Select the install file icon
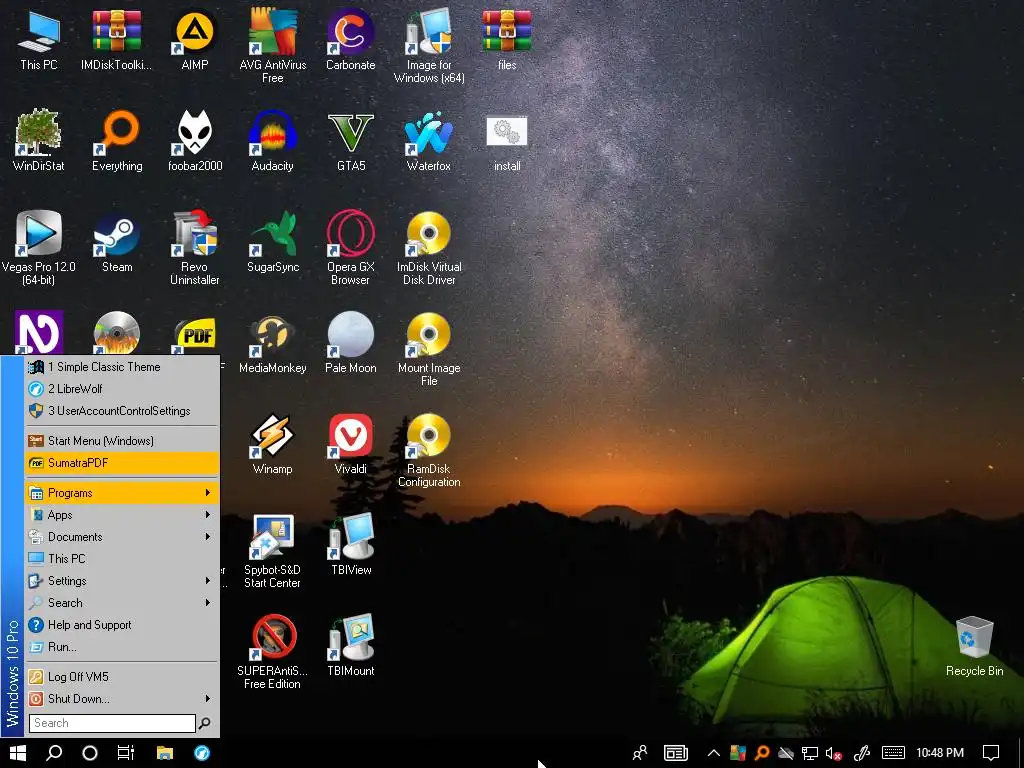Image resolution: width=1024 pixels, height=768 pixels. coord(507,140)
